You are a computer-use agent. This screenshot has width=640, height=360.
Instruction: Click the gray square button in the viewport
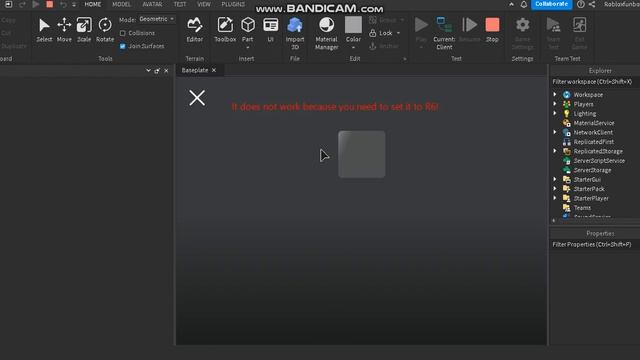click(362, 154)
